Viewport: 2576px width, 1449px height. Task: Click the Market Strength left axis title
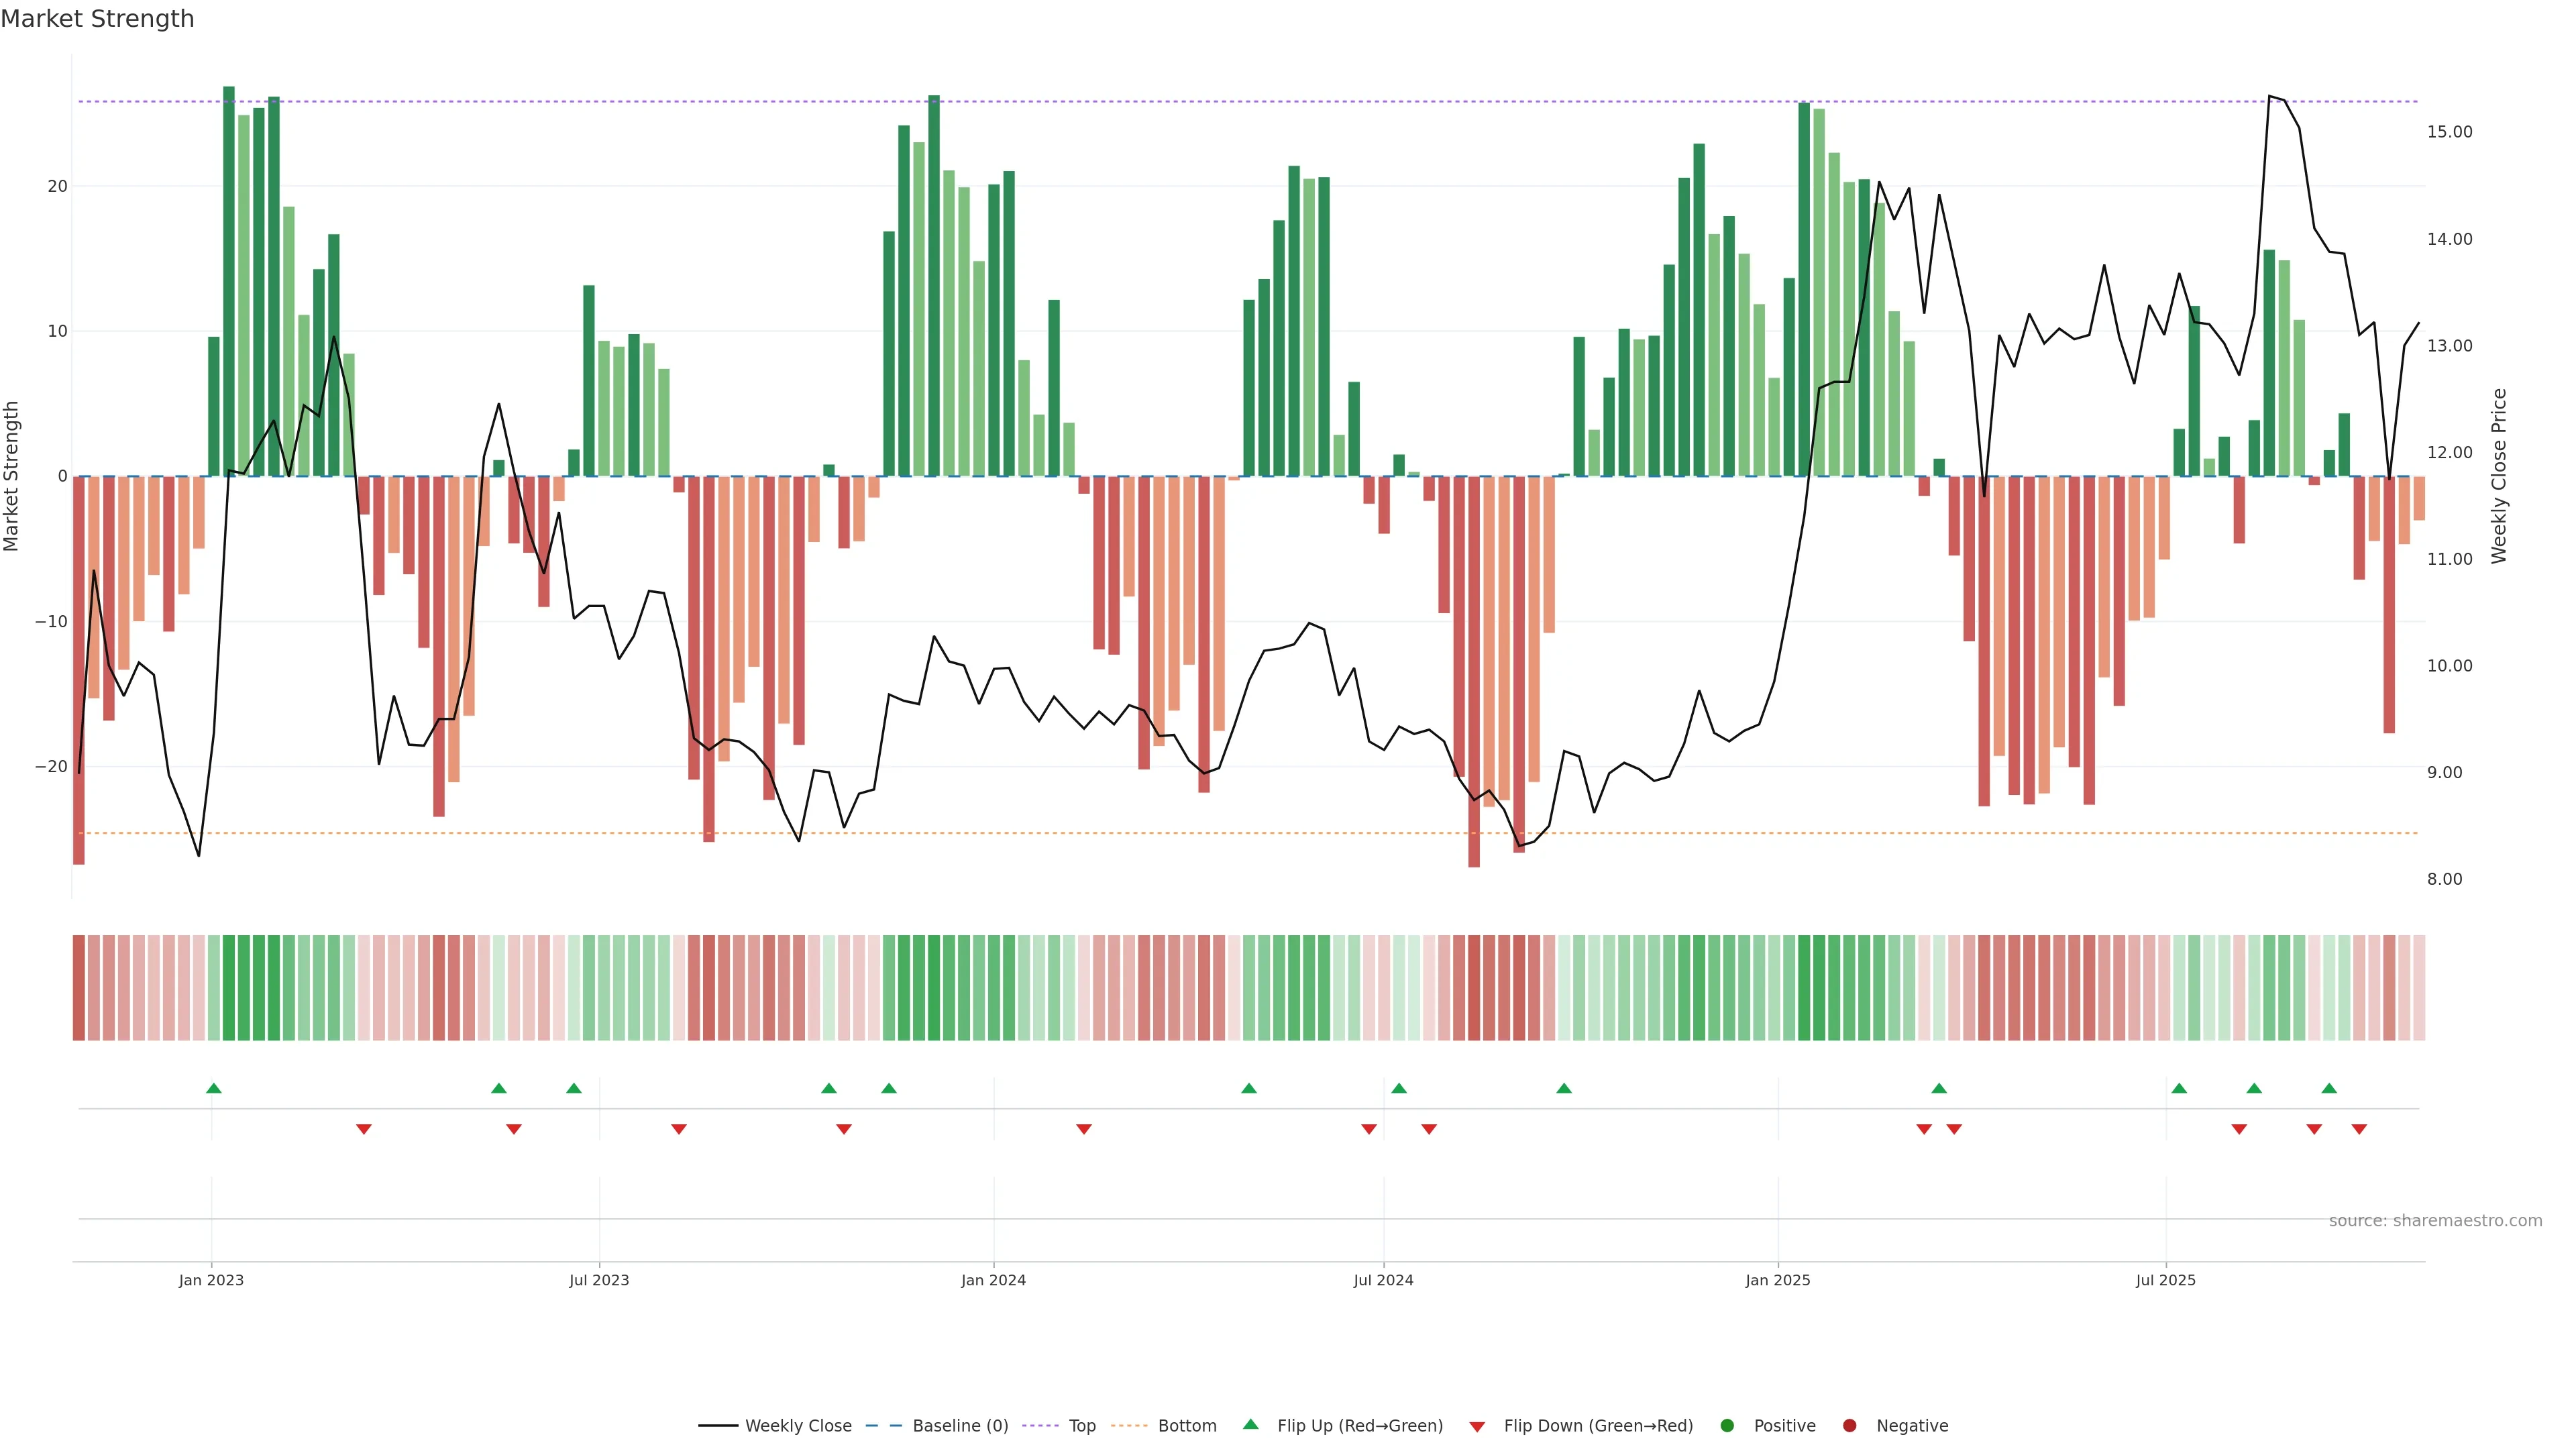(x=12, y=476)
